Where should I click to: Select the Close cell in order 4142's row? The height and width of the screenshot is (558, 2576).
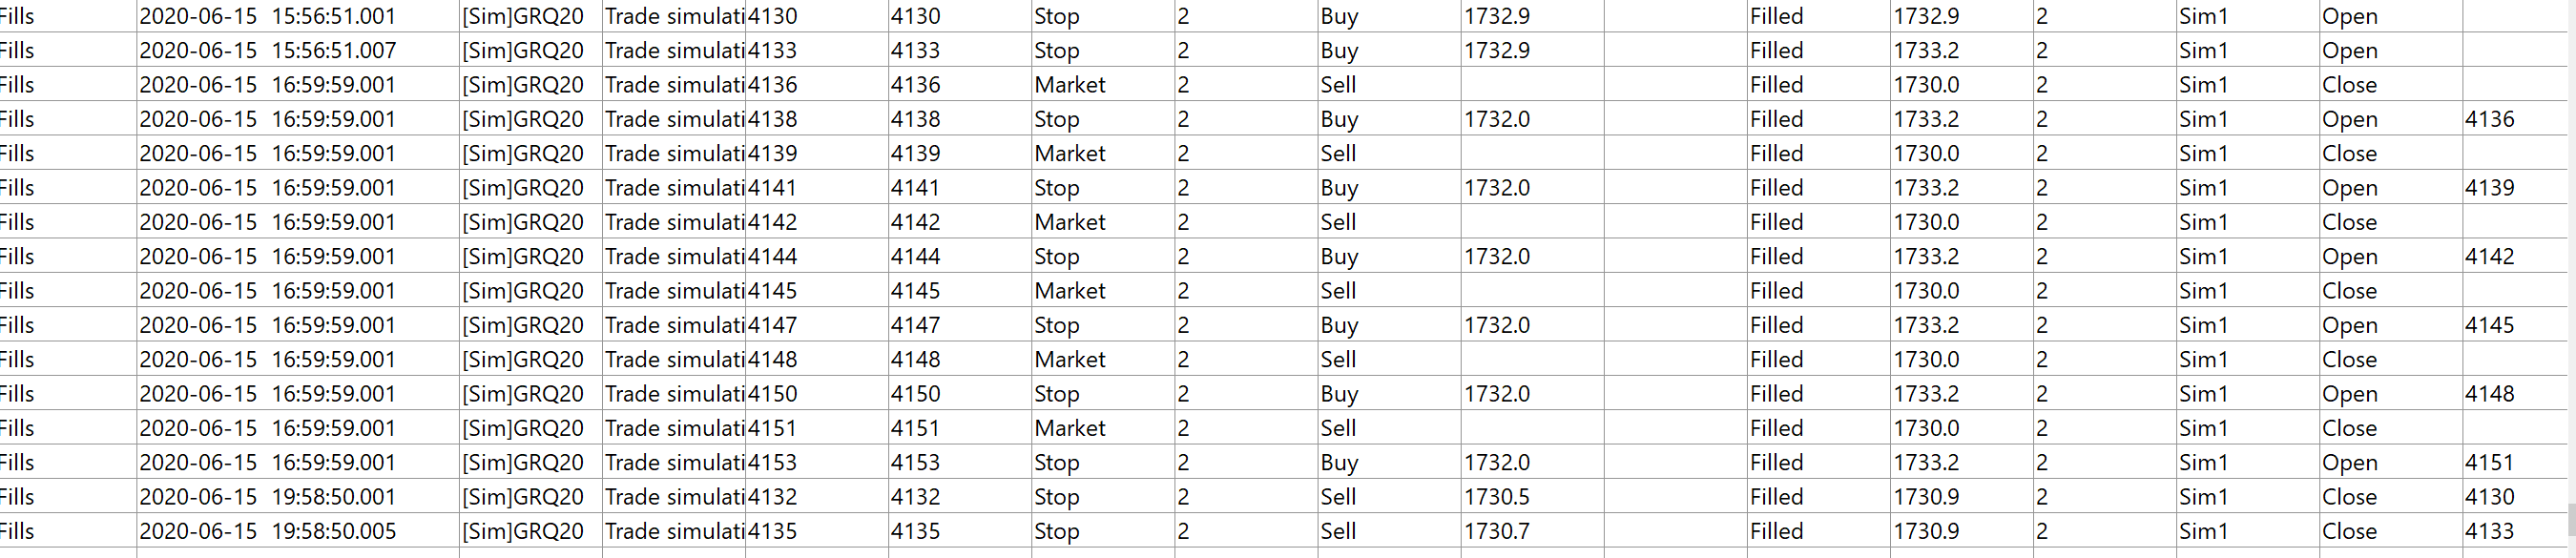[2349, 222]
